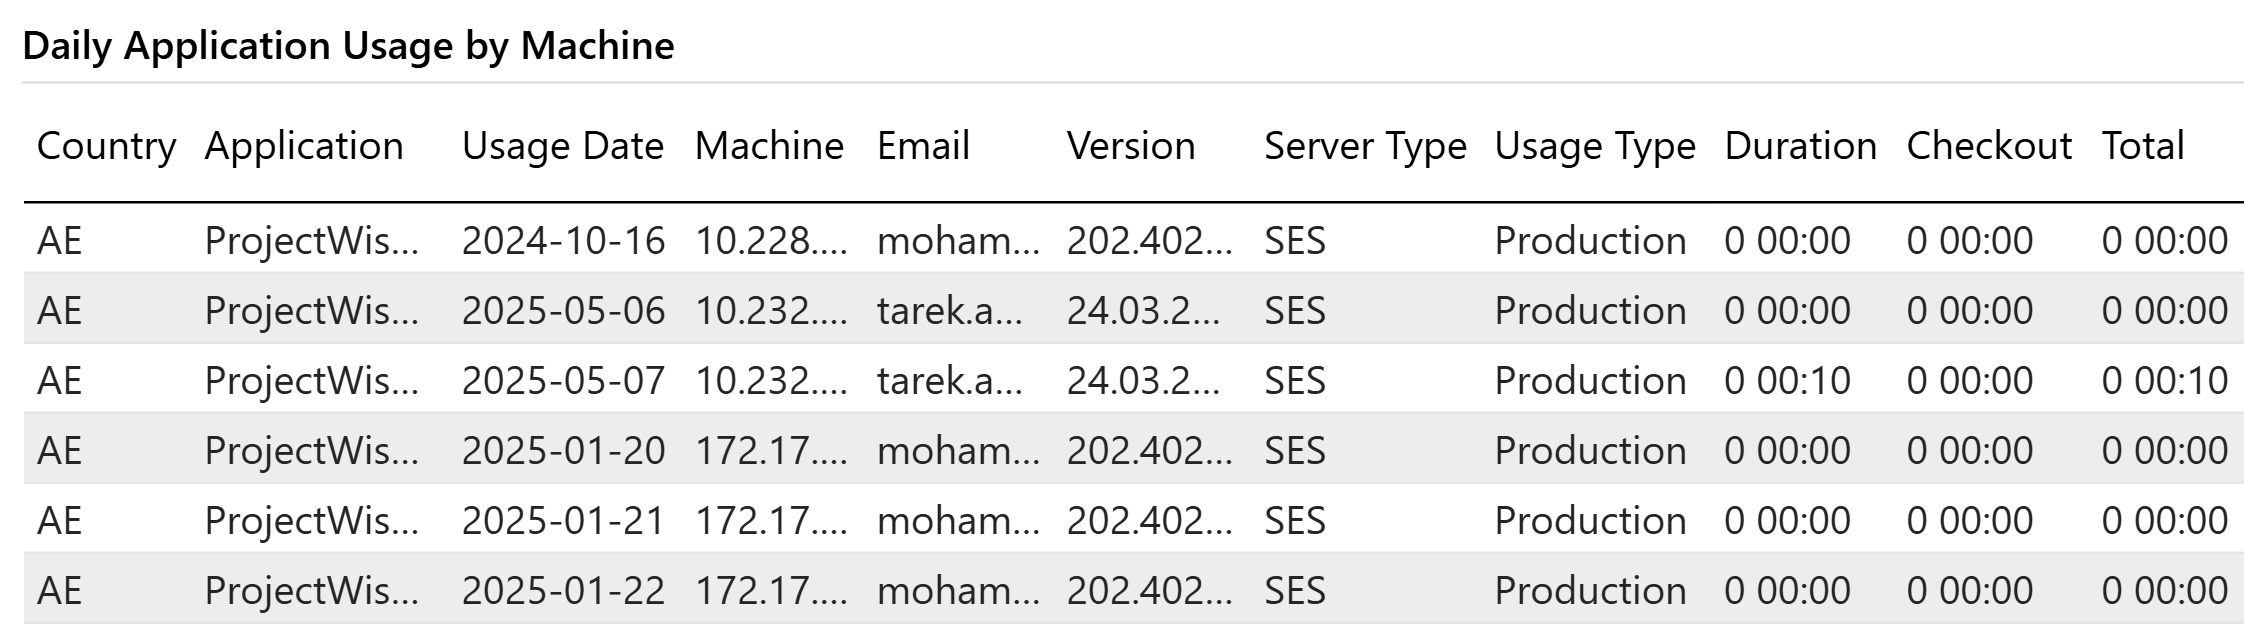2244x627 pixels.
Task: Click the Machine column header
Action: (x=769, y=146)
